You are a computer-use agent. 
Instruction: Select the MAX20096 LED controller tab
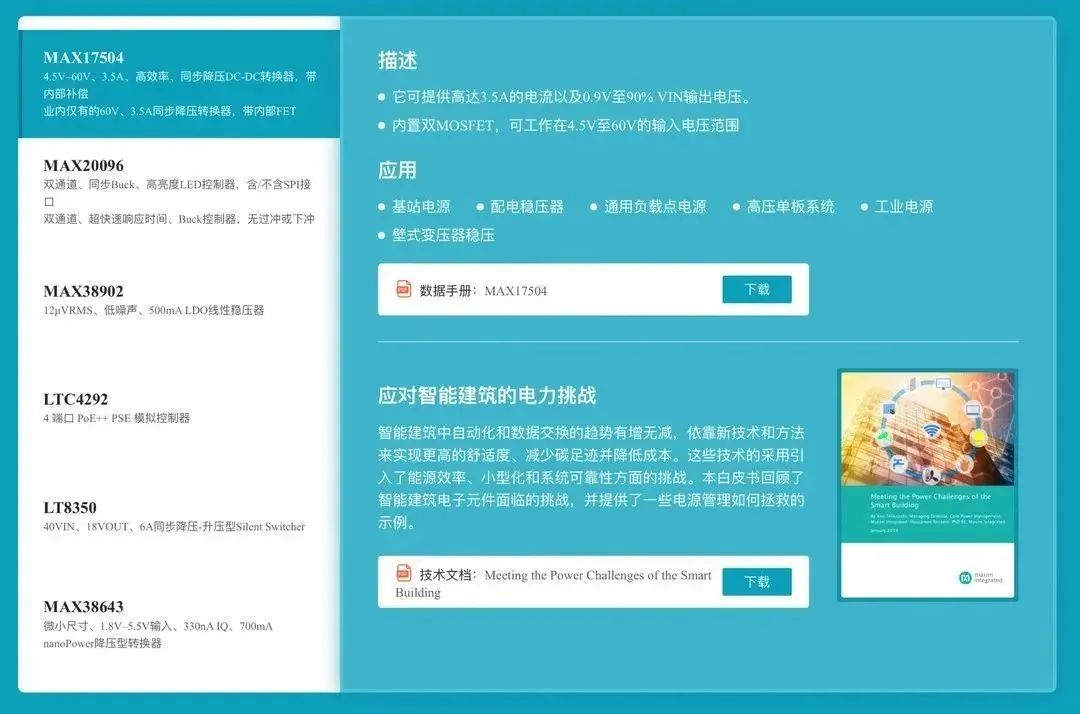coord(180,192)
